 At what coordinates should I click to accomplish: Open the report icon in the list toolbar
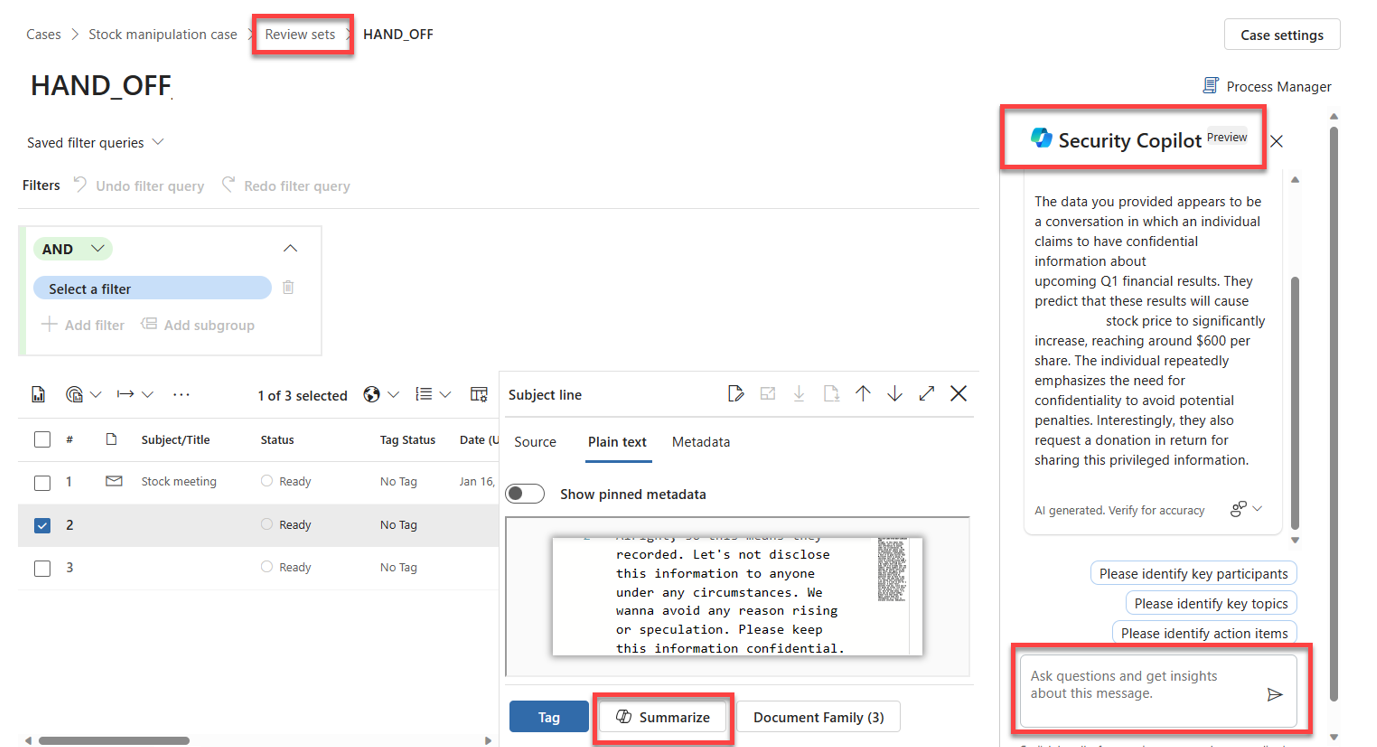(39, 395)
